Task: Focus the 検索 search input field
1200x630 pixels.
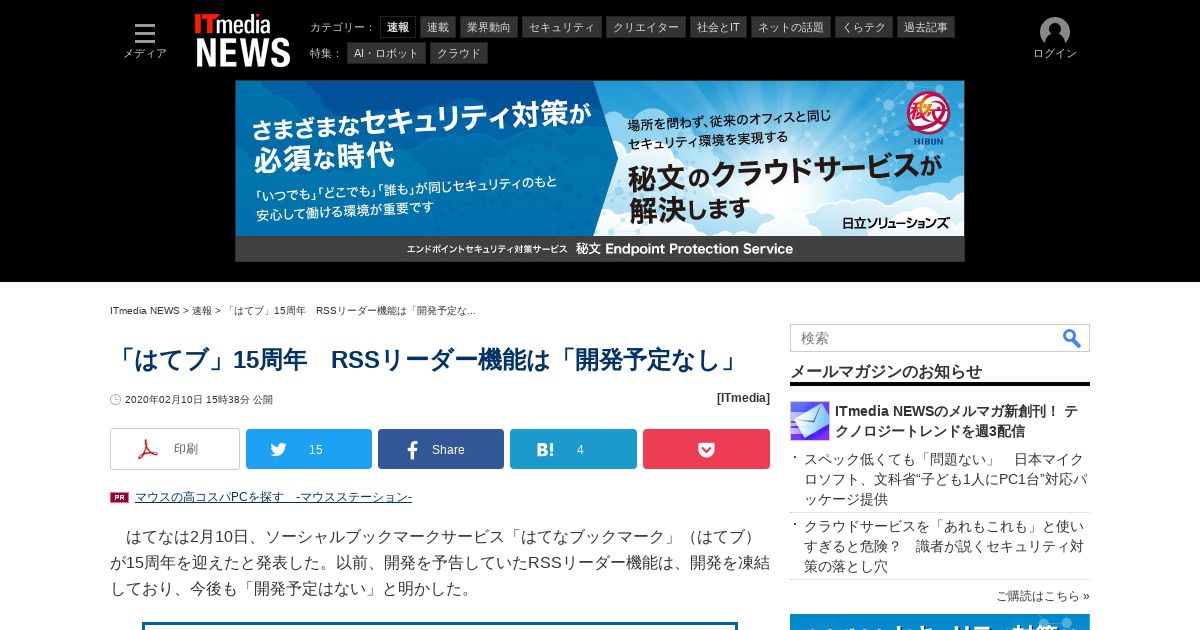Action: [x=925, y=338]
